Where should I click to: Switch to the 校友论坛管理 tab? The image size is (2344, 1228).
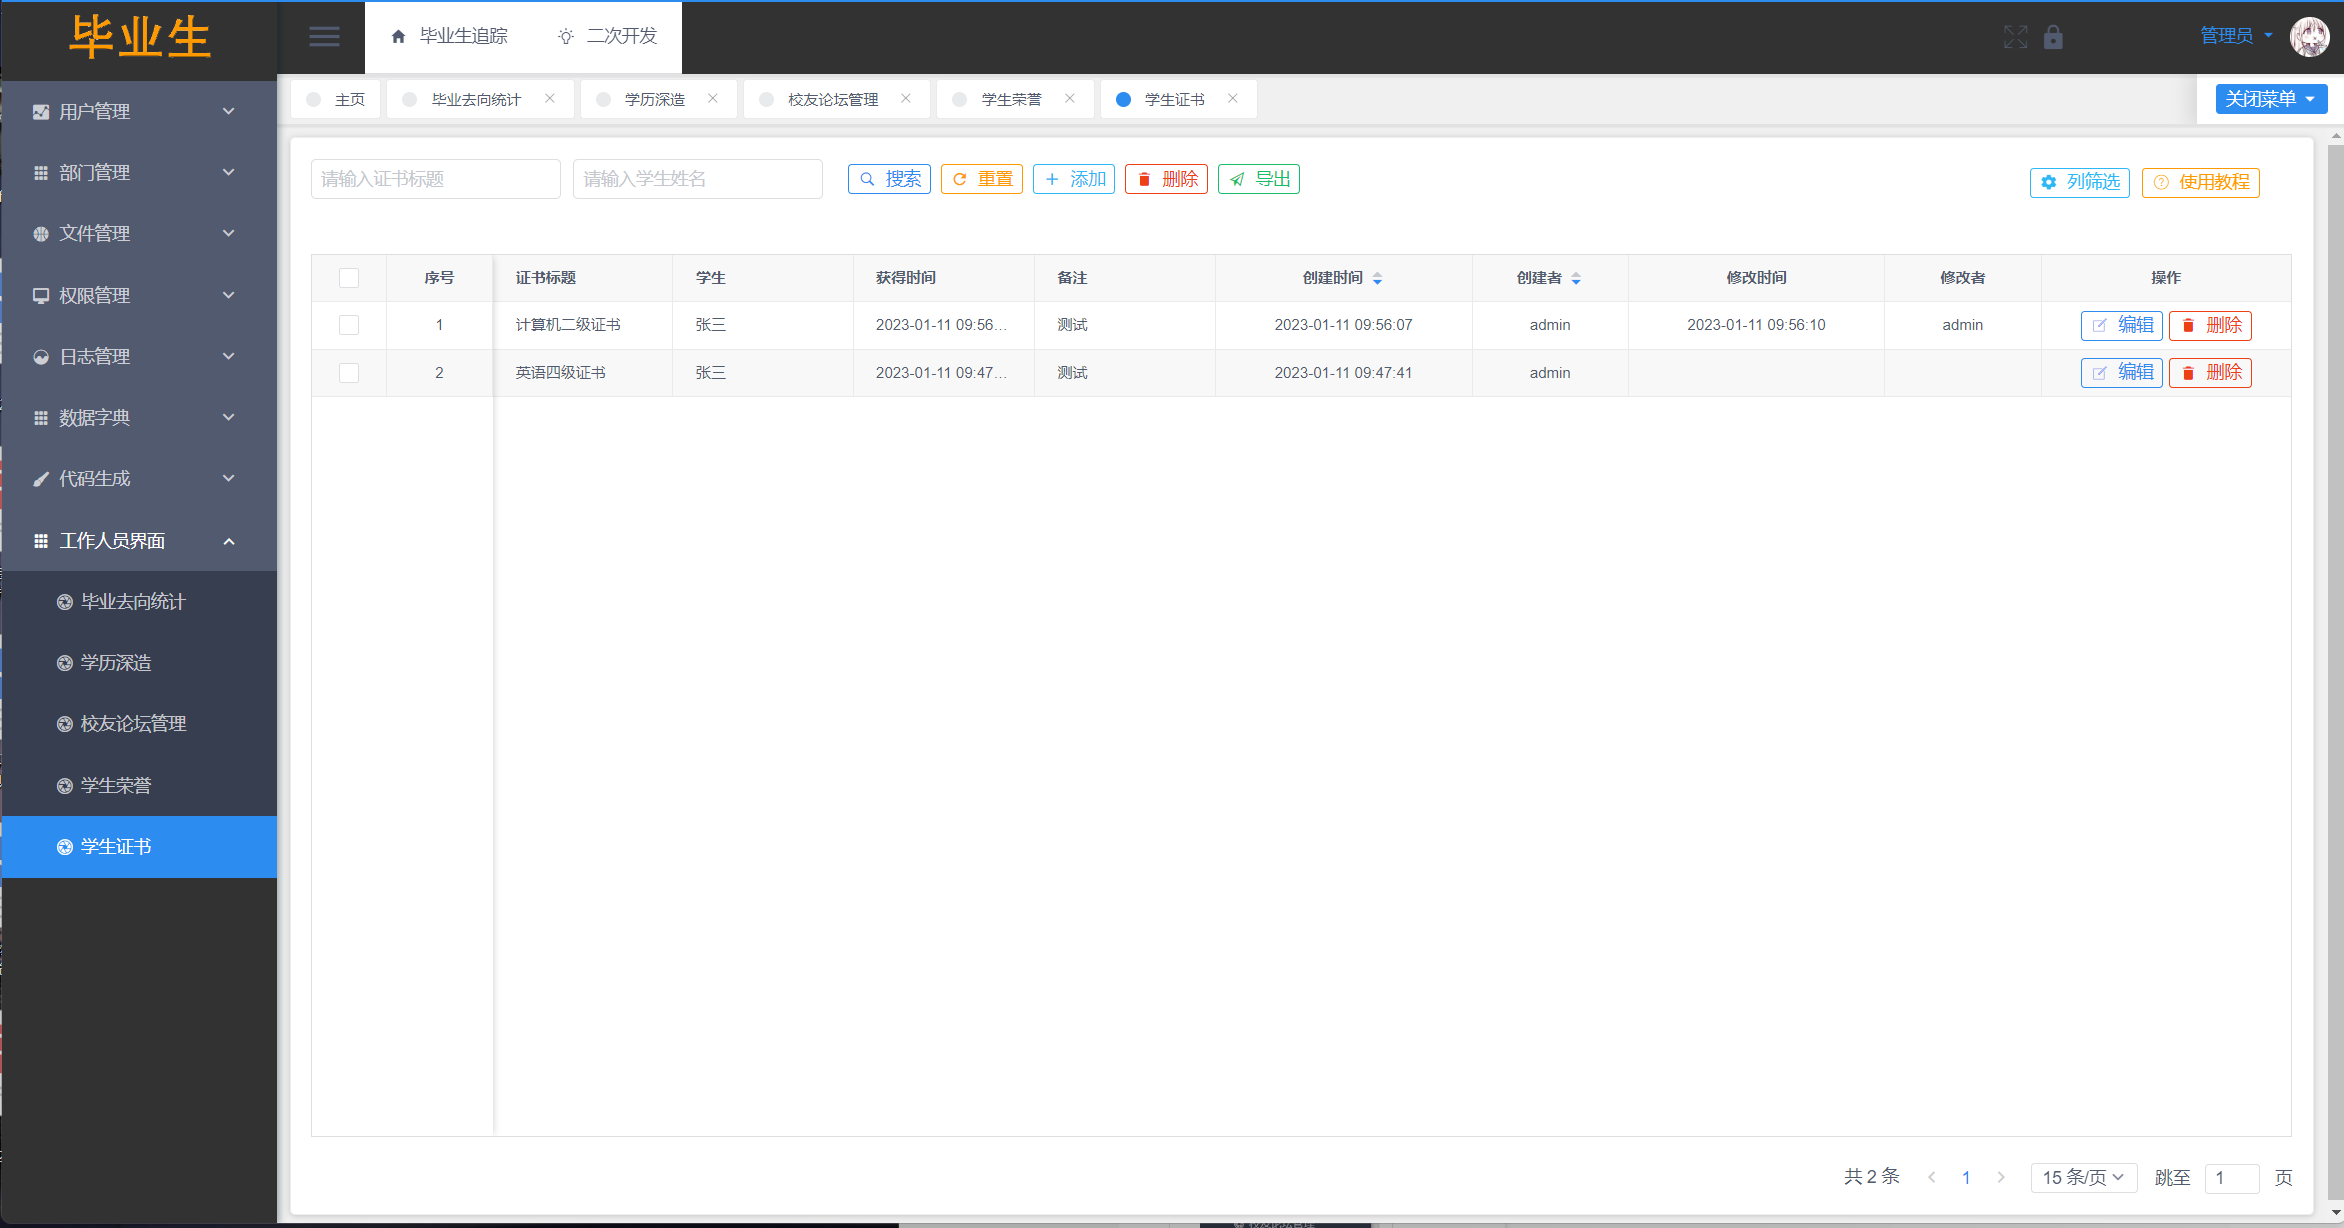click(832, 99)
